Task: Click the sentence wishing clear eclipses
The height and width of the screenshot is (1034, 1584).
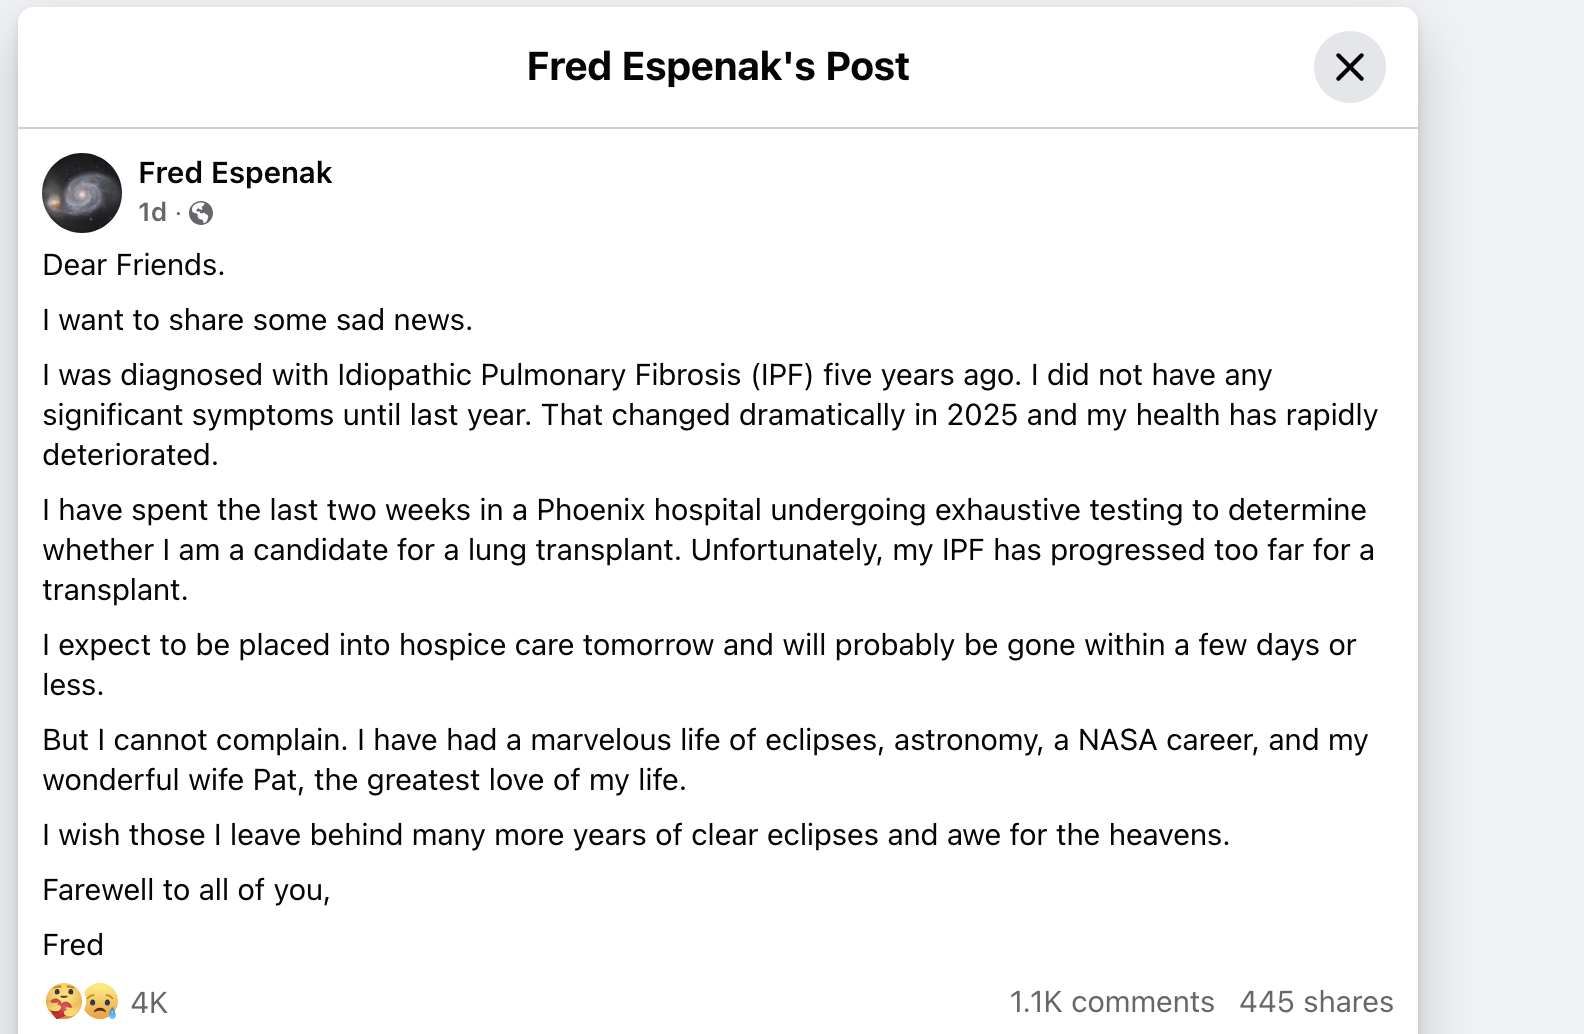Action: 636,835
